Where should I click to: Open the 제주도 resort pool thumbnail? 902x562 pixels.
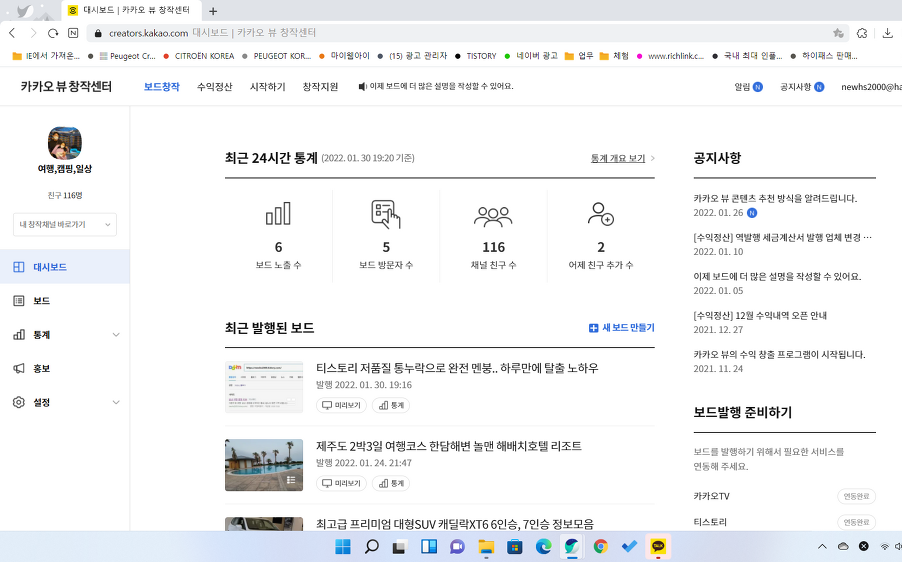click(x=264, y=465)
